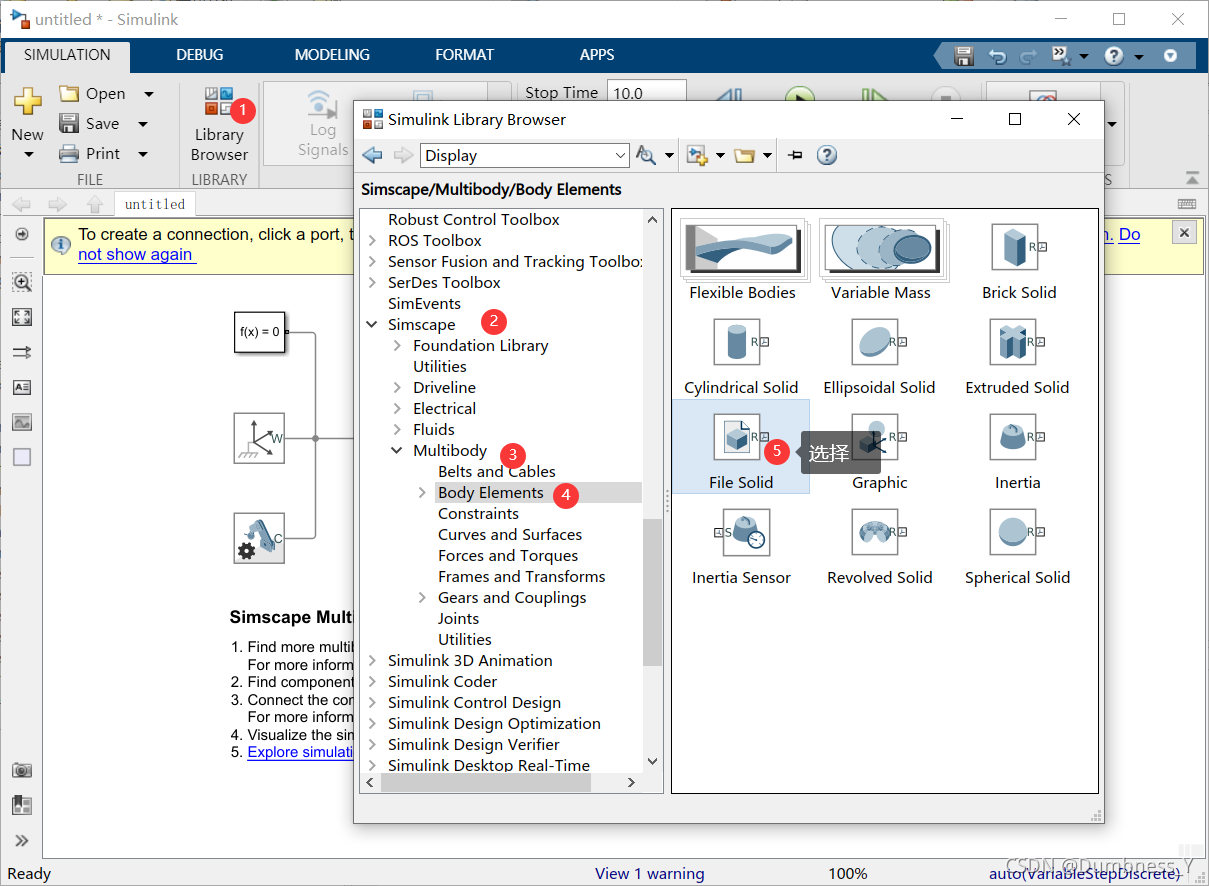Select the Inertia block
The image size is (1209, 886).
tap(1018, 451)
